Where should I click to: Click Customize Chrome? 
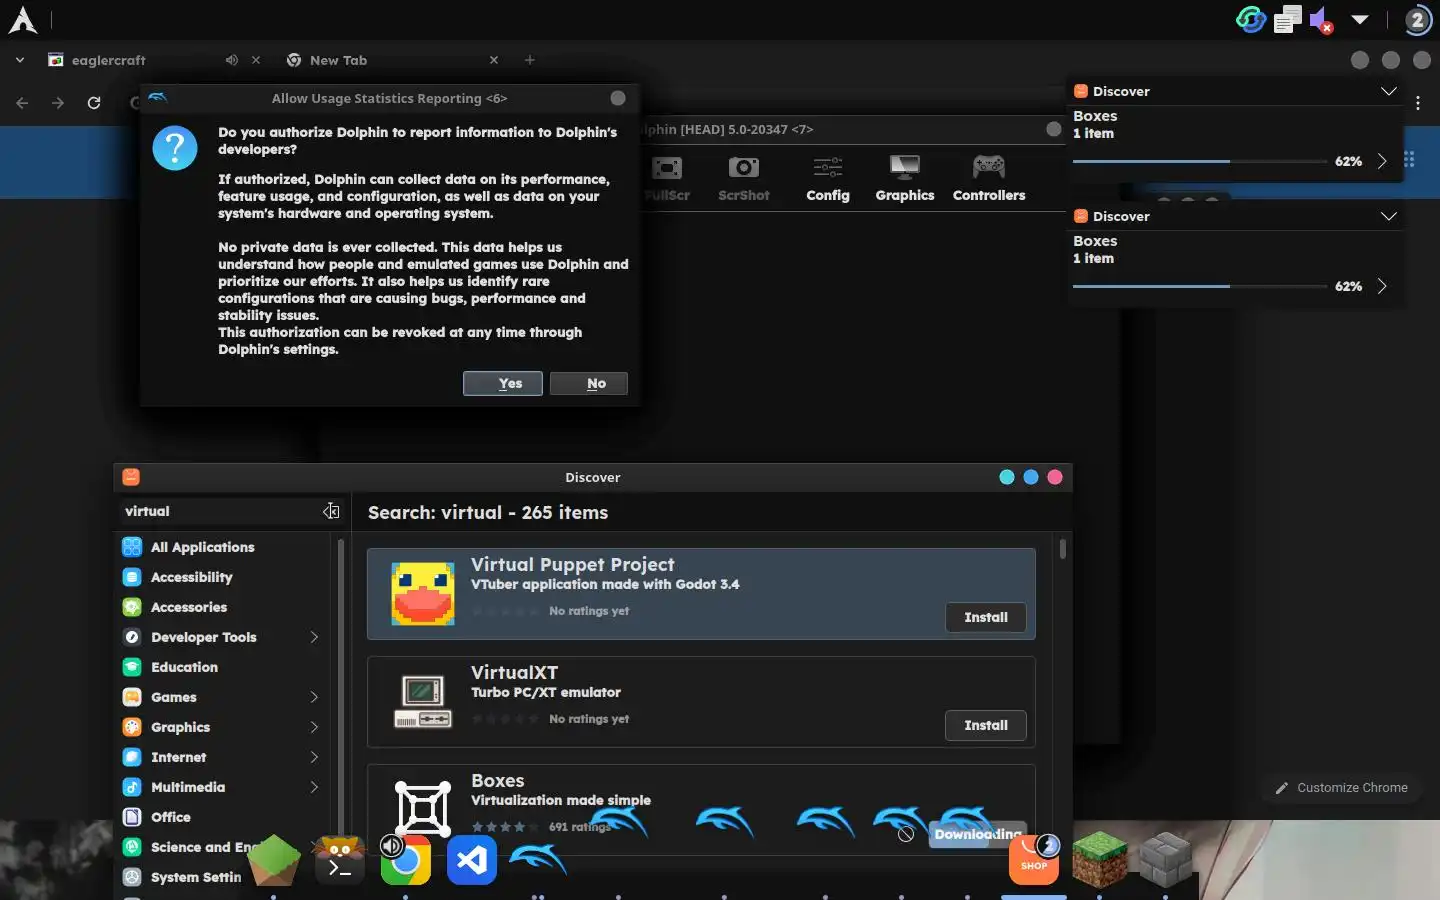point(1341,788)
